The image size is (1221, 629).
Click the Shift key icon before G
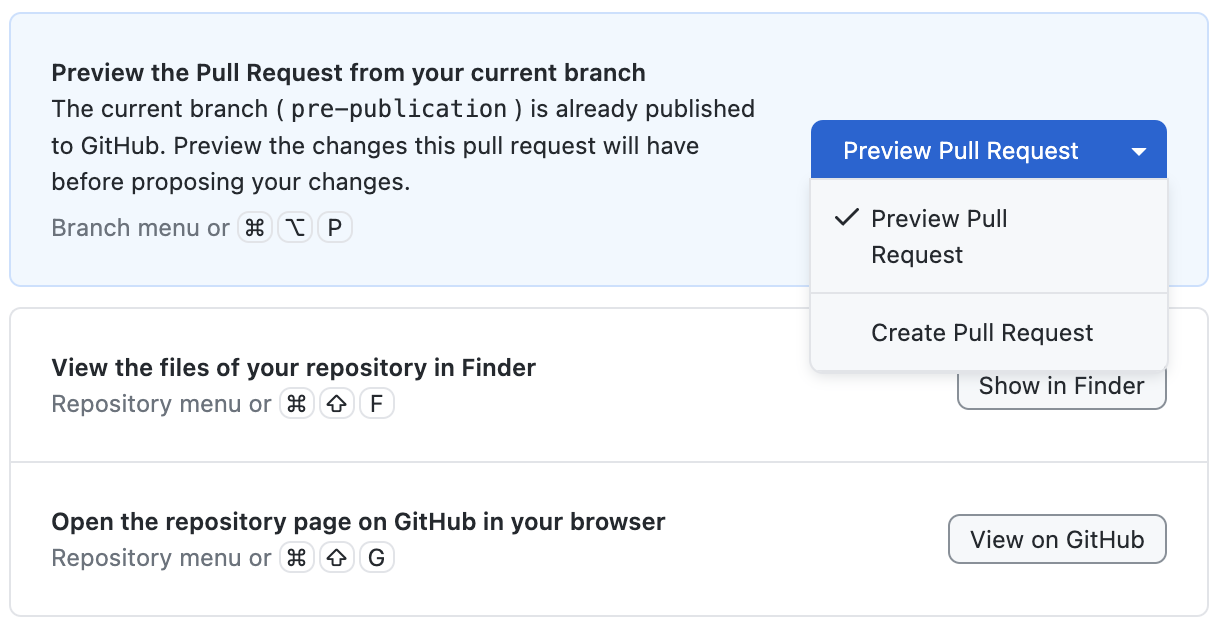coord(337,558)
